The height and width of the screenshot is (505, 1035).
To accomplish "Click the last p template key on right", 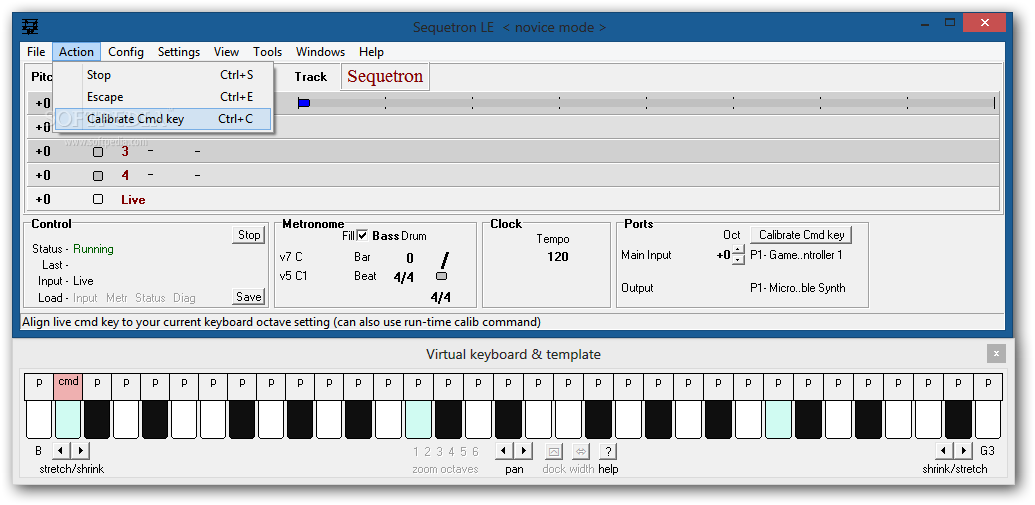I will 987,386.
